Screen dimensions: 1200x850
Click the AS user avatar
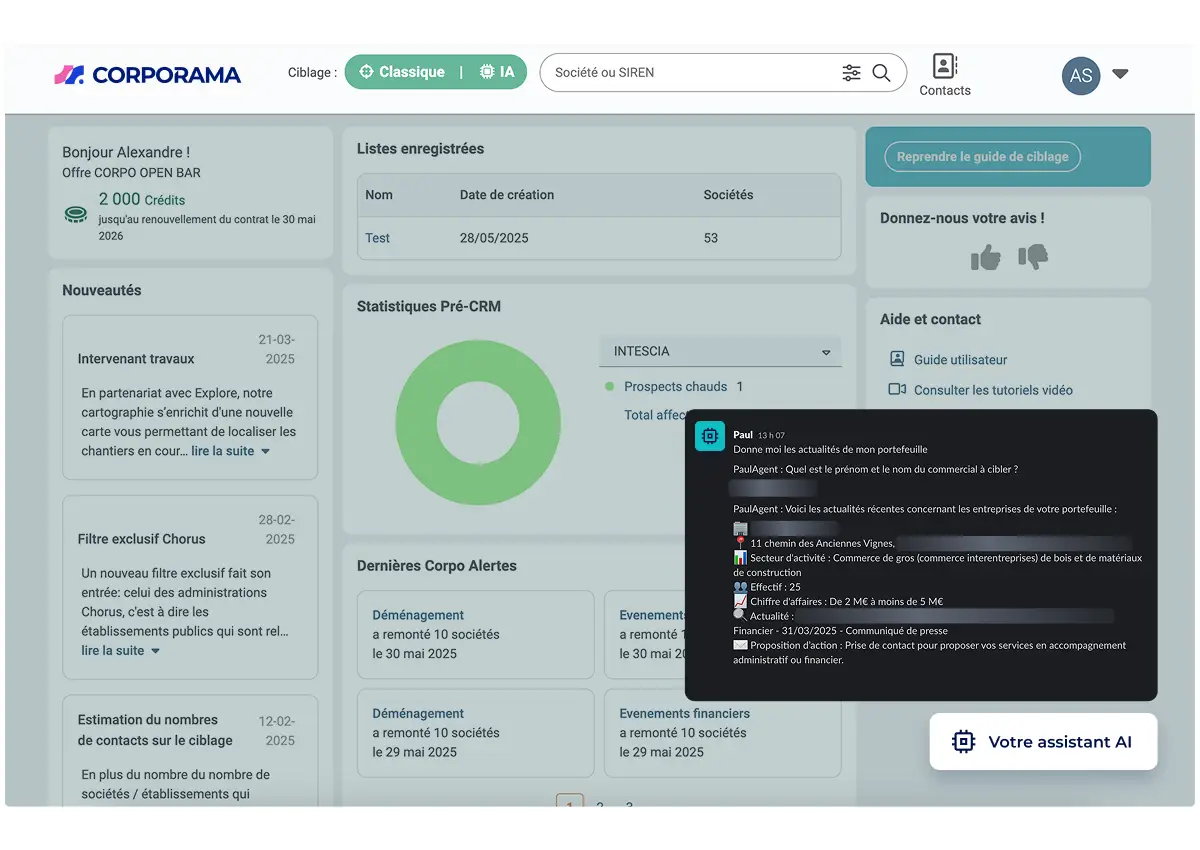pos(1081,75)
